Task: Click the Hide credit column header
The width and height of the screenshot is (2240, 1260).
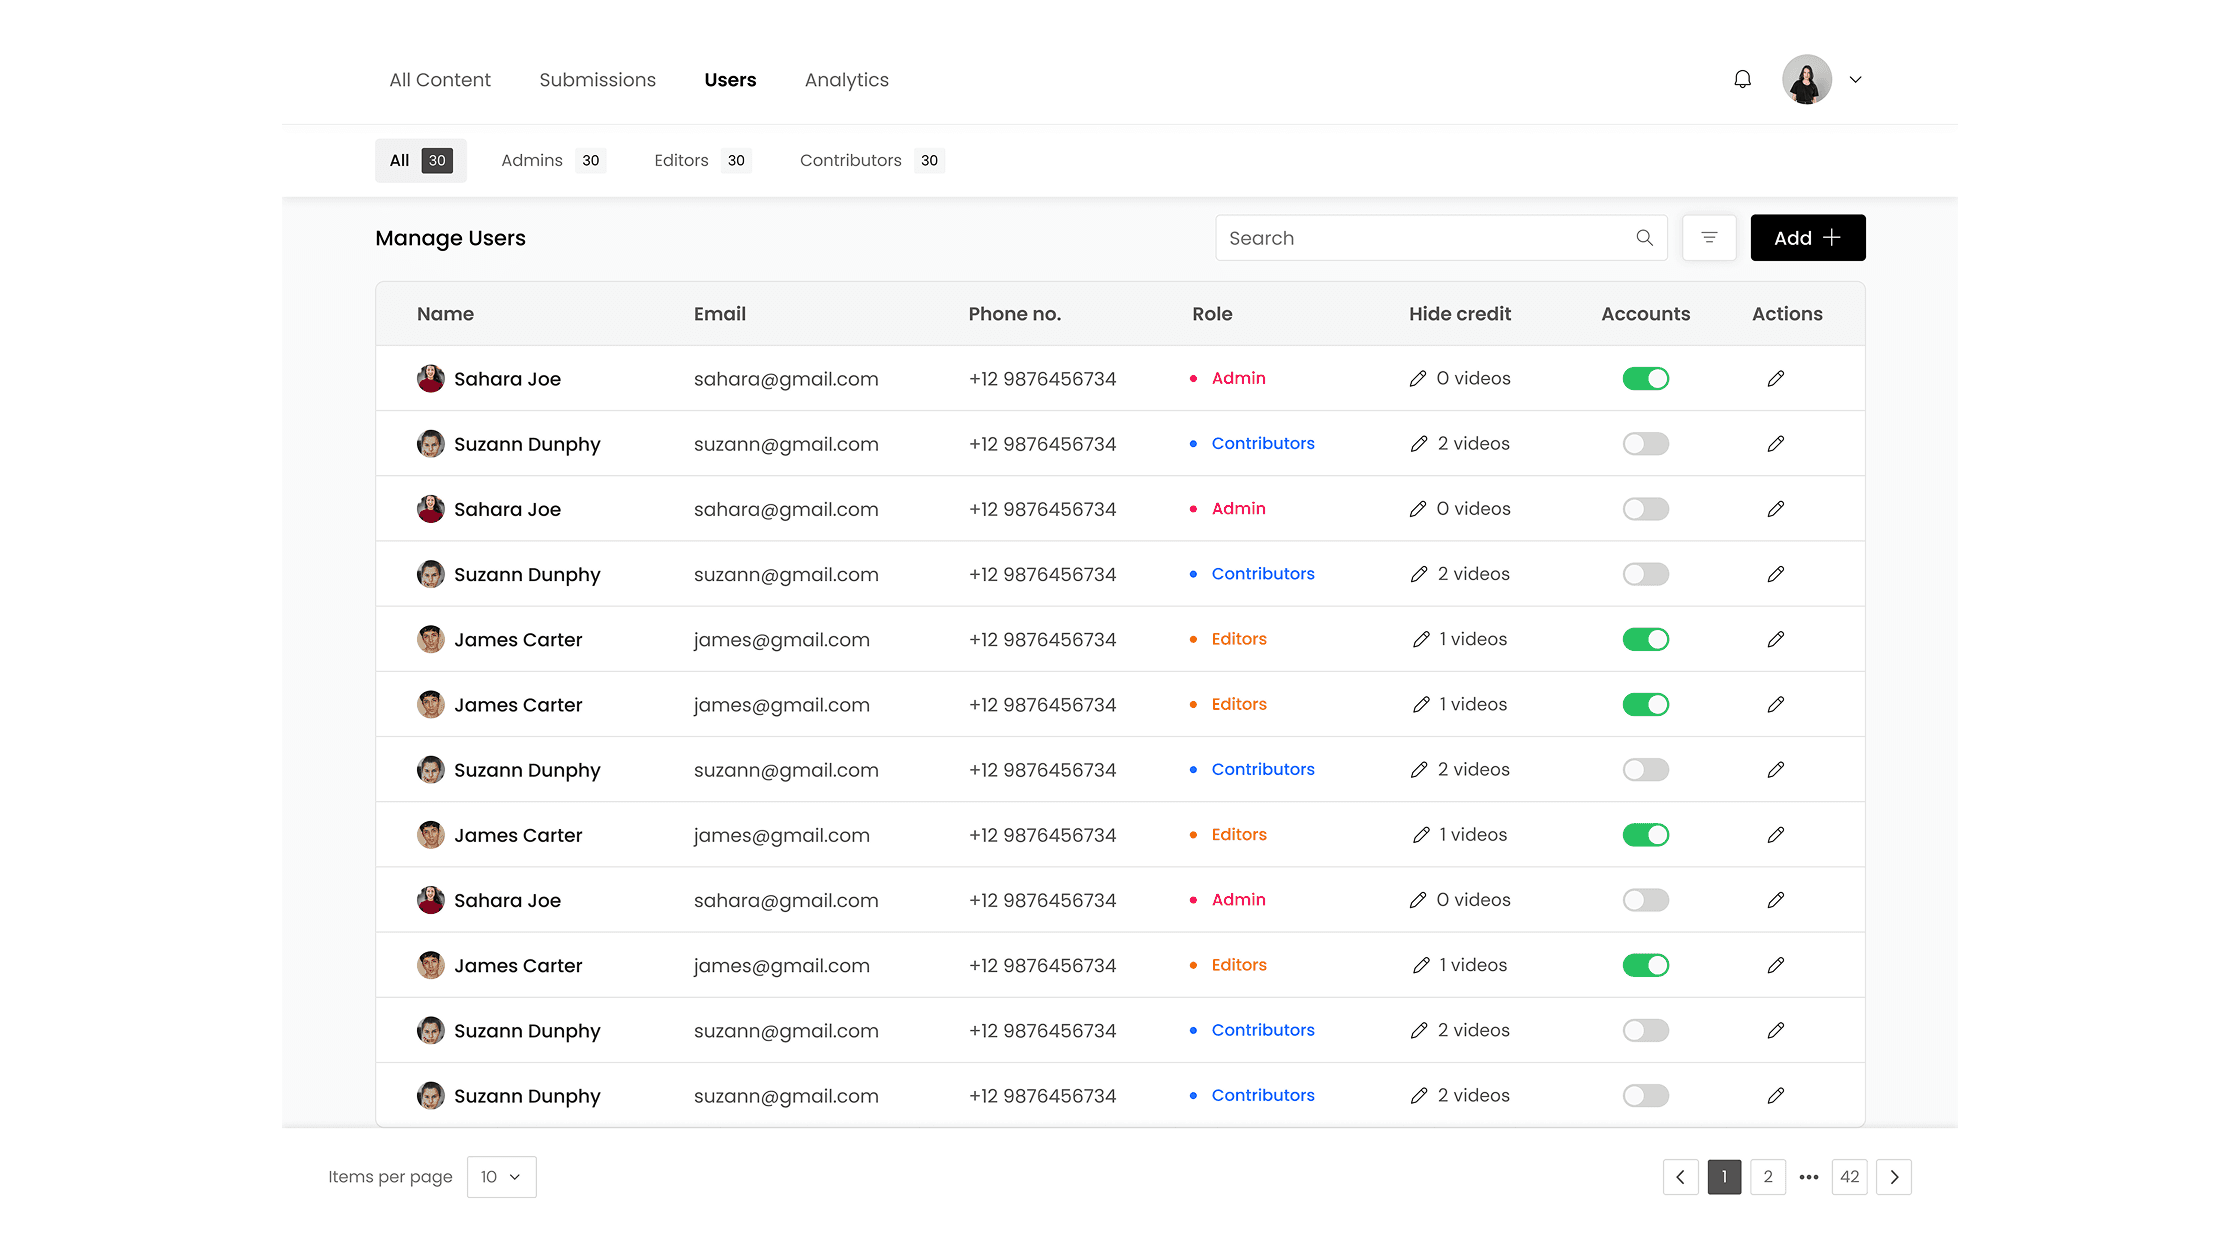Action: [1460, 314]
